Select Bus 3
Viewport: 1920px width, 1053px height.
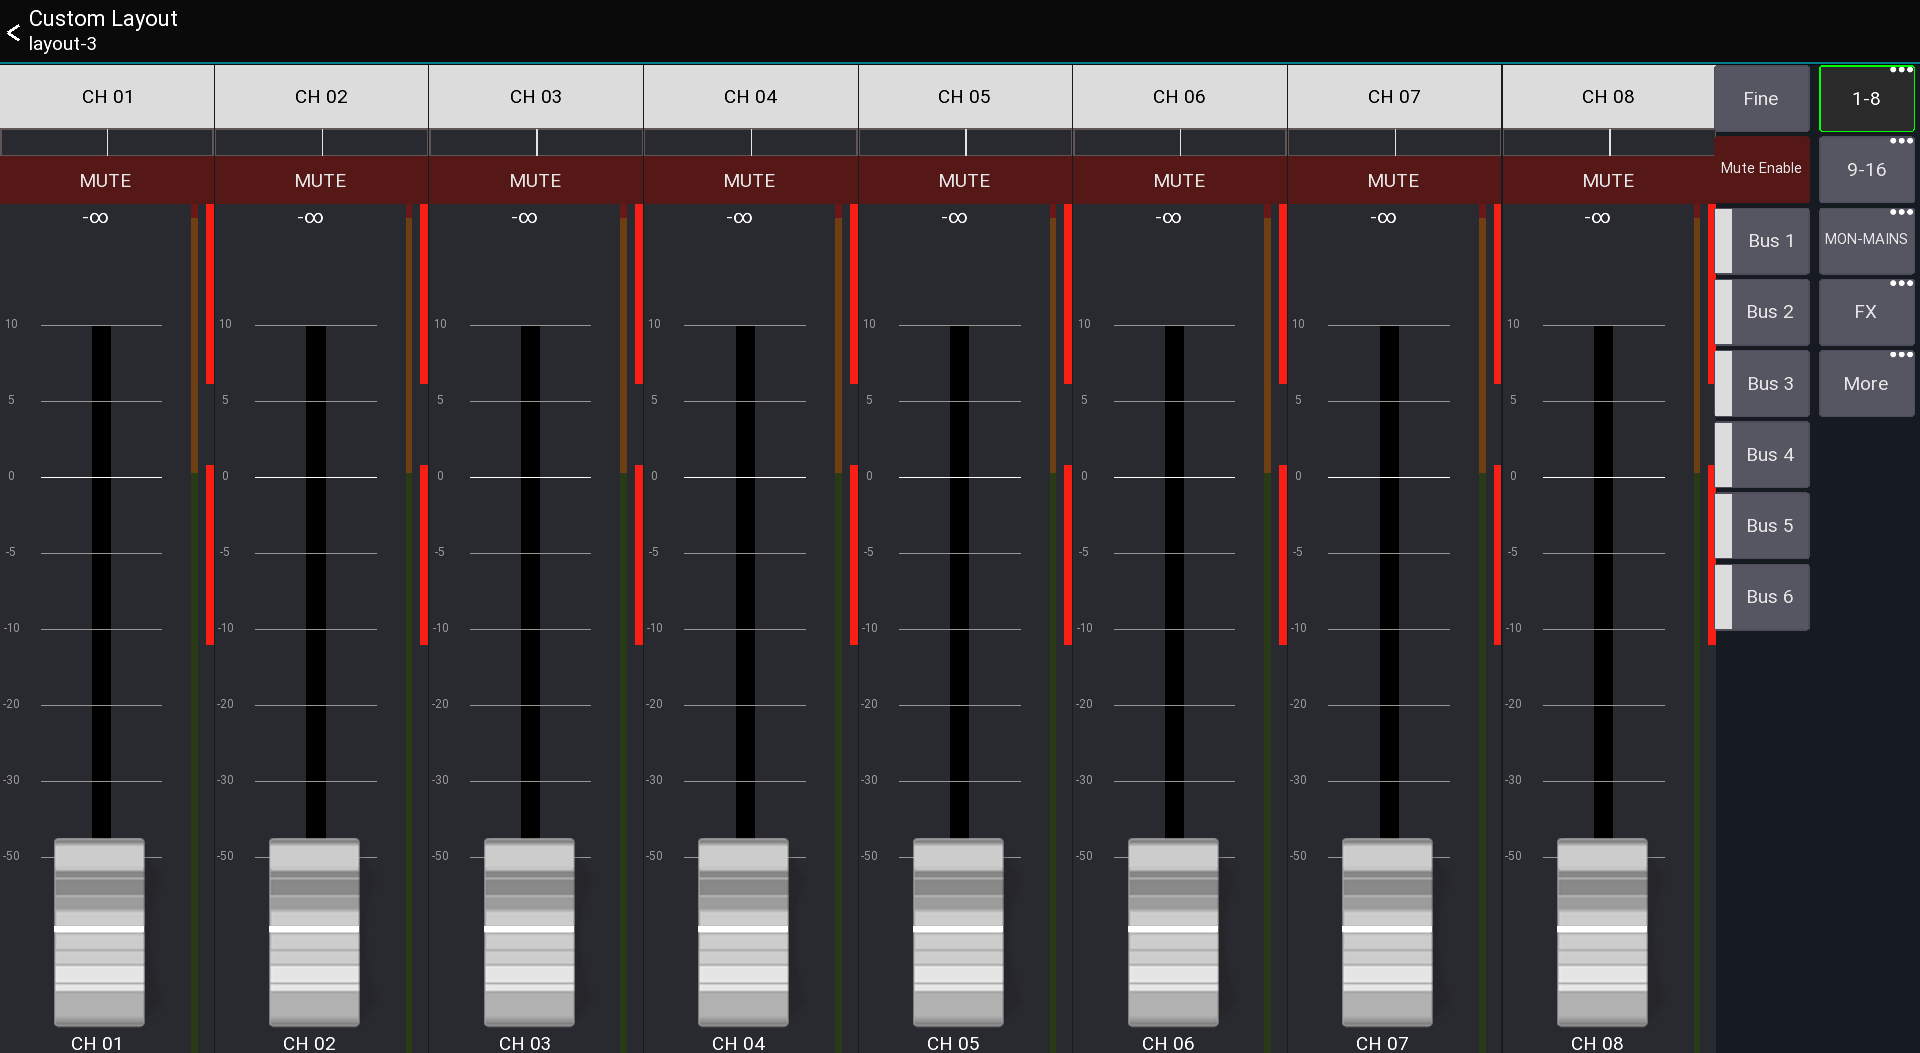[x=1762, y=384]
